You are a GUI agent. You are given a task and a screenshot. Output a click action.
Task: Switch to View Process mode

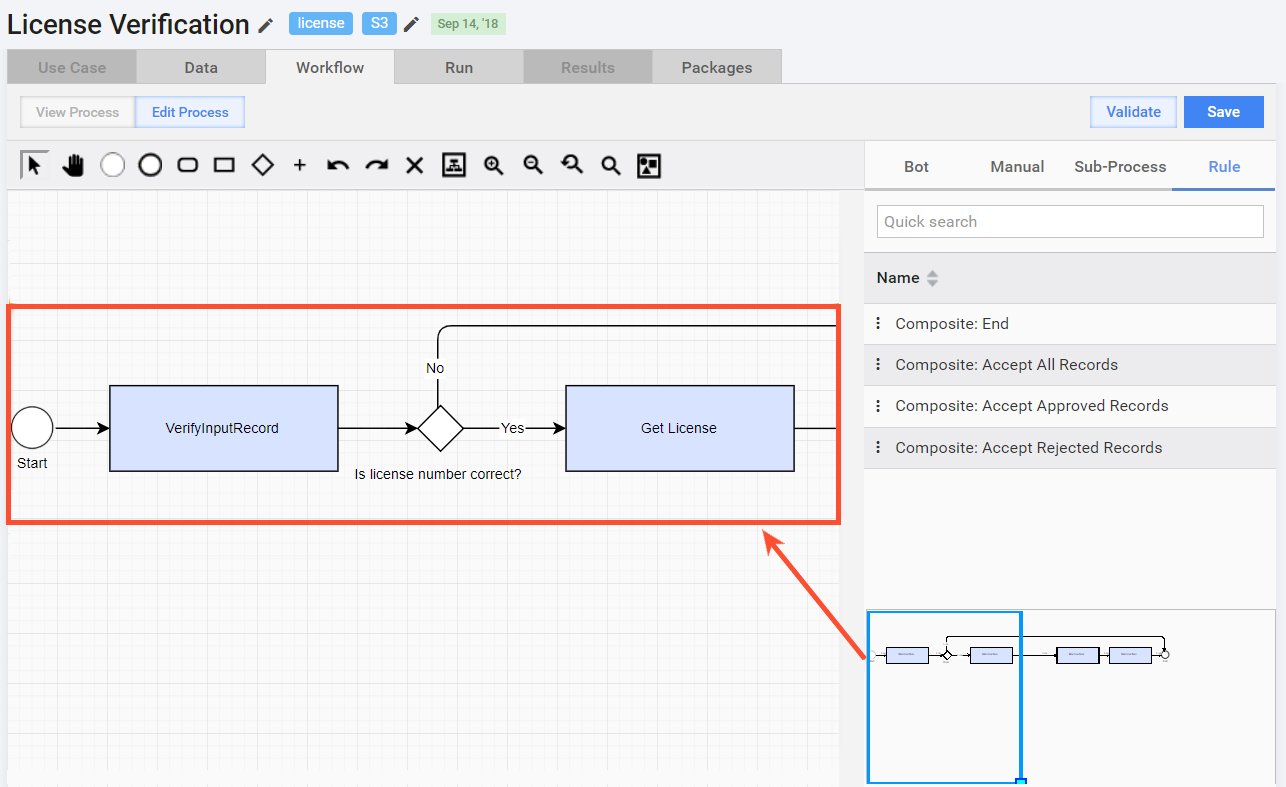(77, 112)
